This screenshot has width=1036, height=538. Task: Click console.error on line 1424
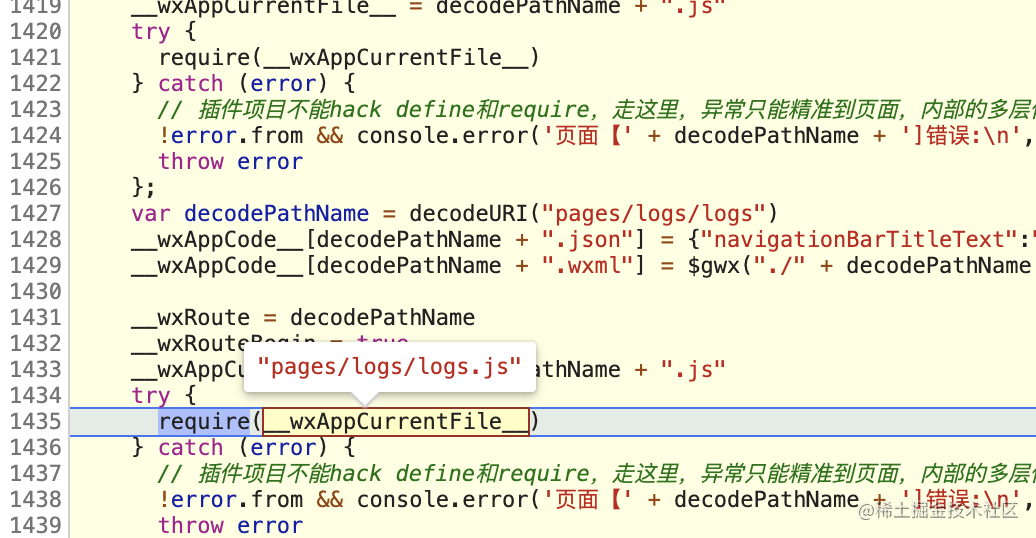441,135
